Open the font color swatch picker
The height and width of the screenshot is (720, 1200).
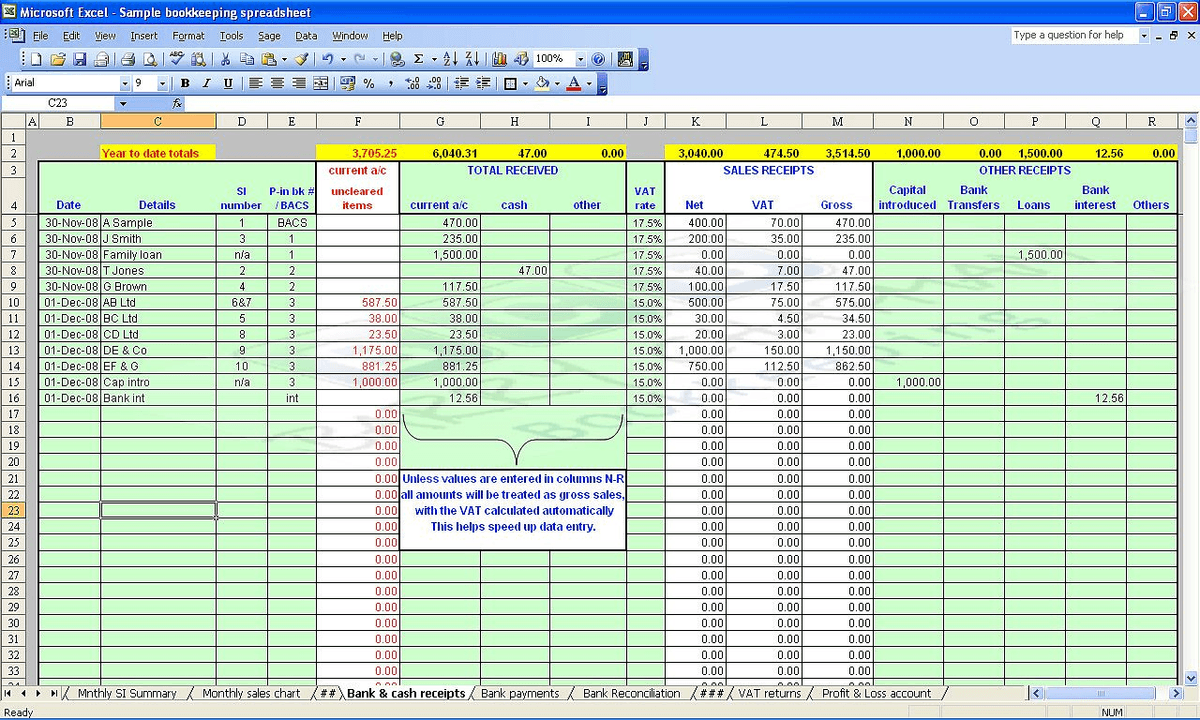point(589,83)
